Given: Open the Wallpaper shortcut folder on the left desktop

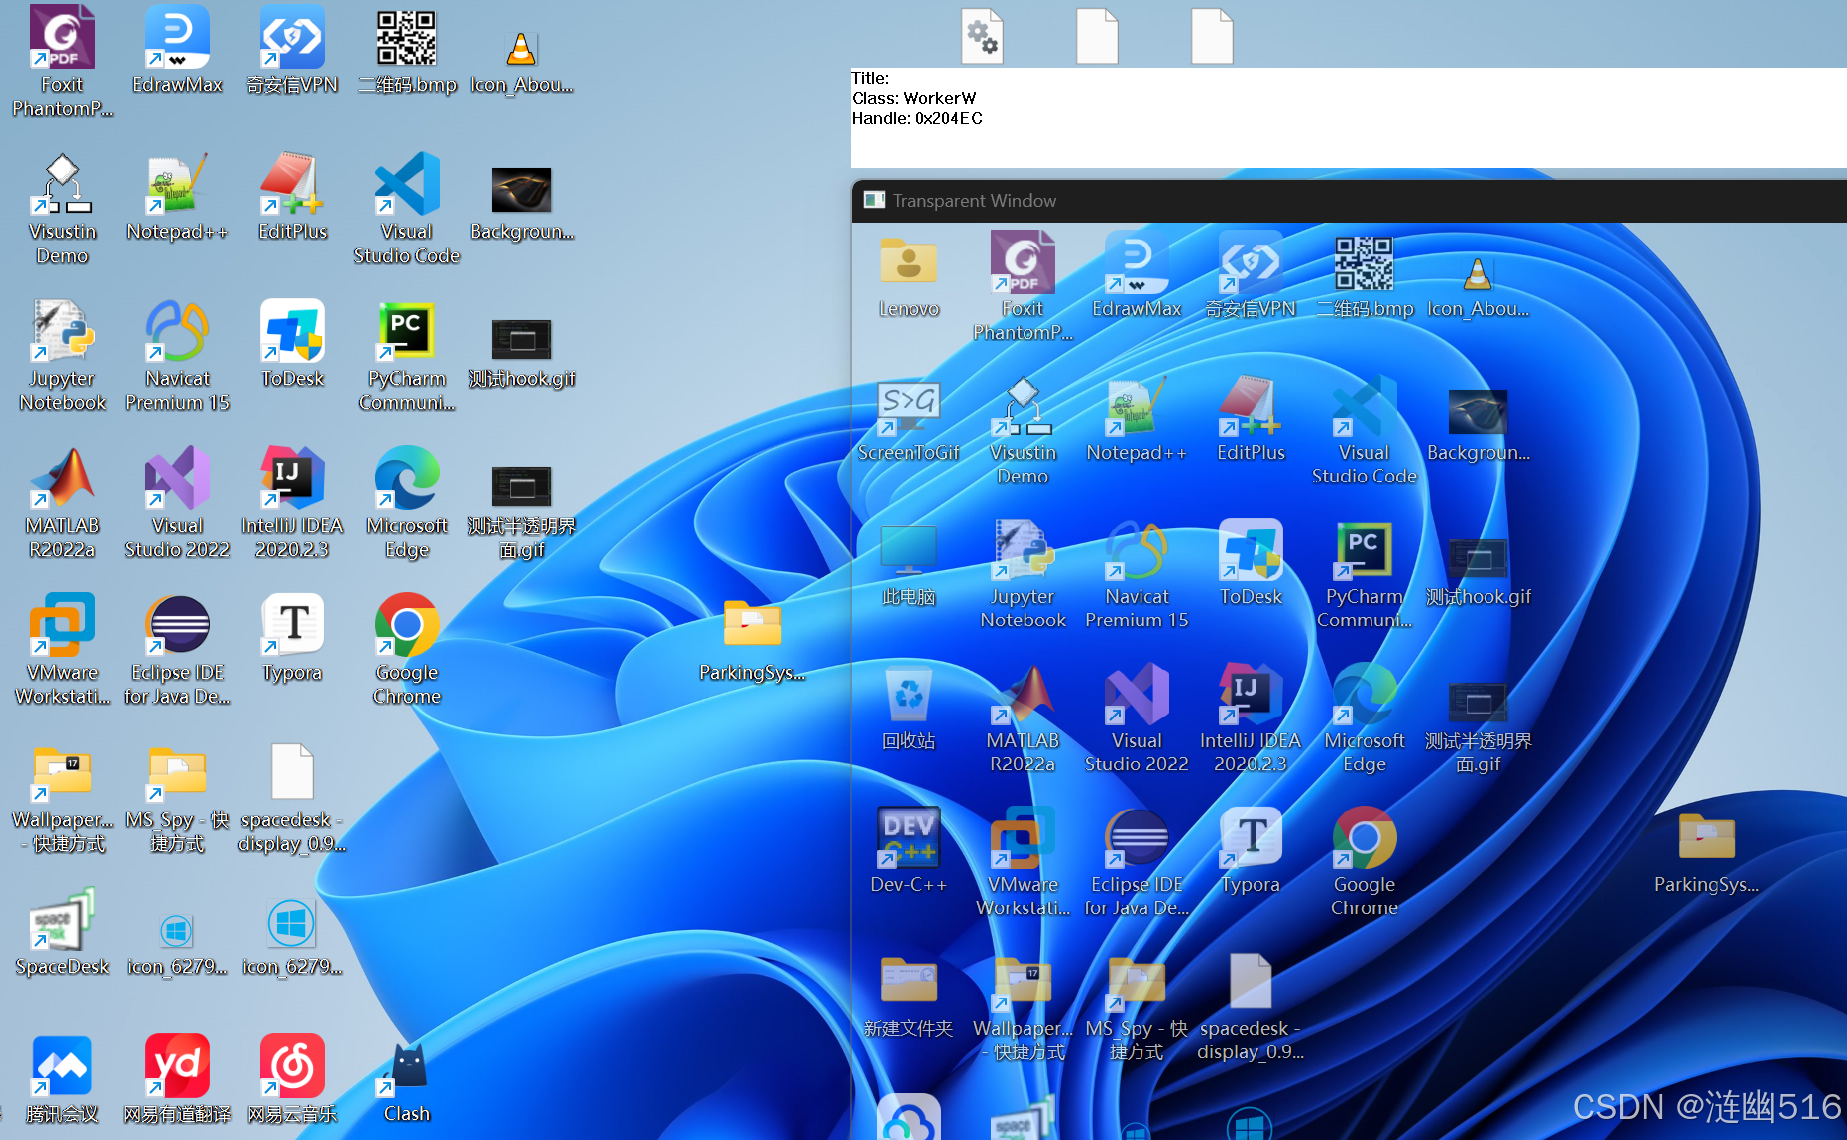Looking at the screenshot, I should click(x=62, y=798).
